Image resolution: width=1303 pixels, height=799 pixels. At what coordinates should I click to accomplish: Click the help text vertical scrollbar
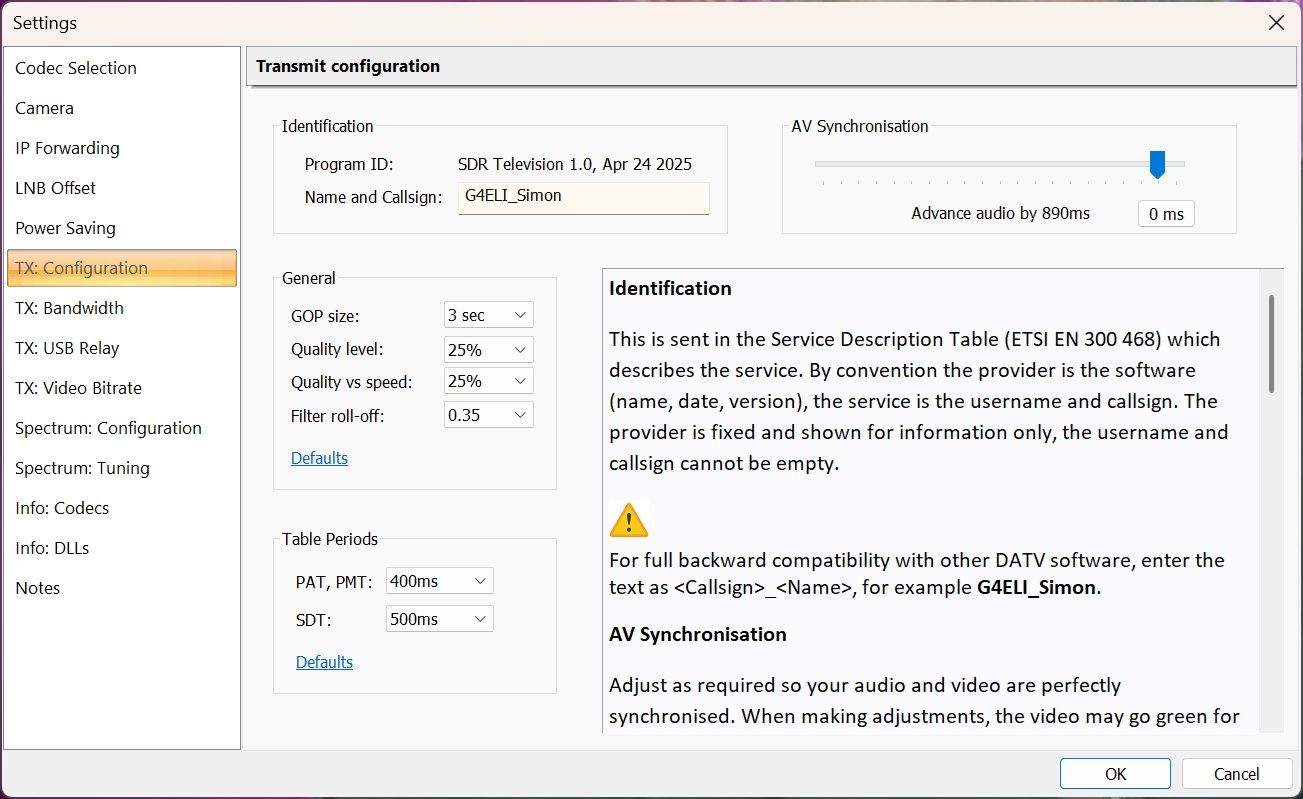1271,344
